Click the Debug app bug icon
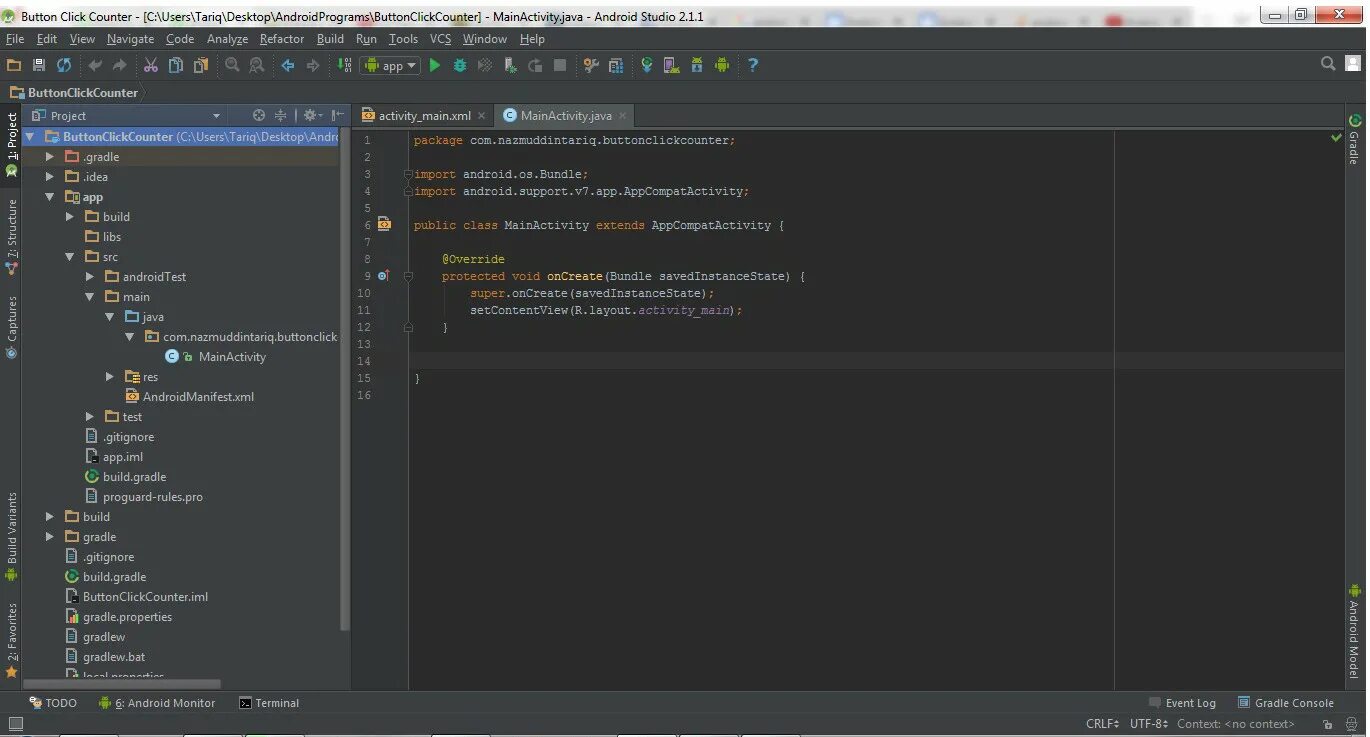The height and width of the screenshot is (737, 1370). pyautogui.click(x=460, y=65)
